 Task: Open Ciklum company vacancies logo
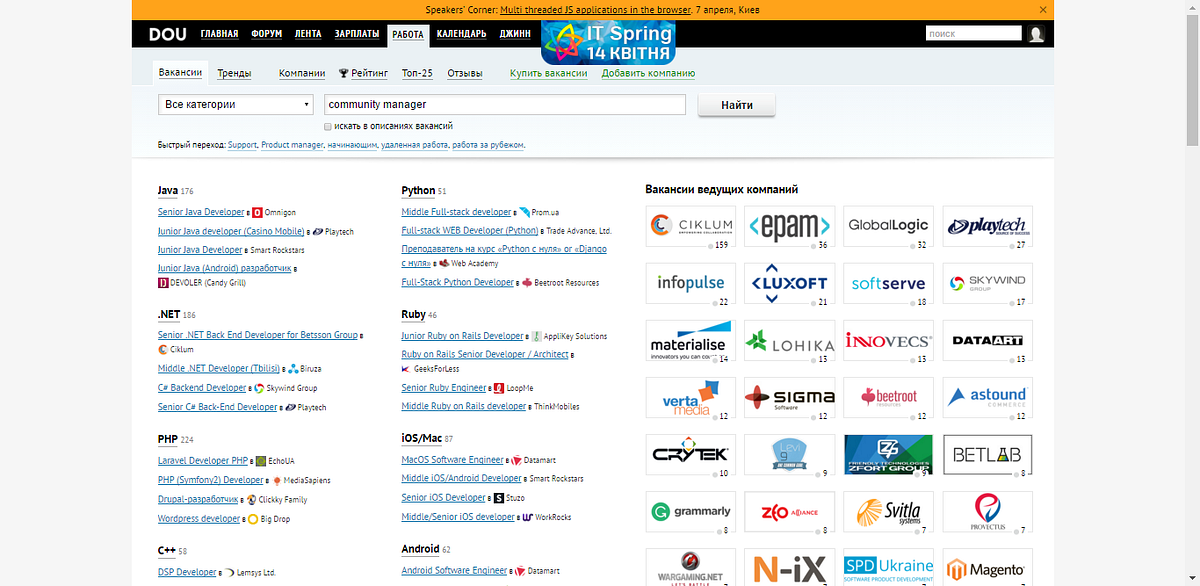691,227
